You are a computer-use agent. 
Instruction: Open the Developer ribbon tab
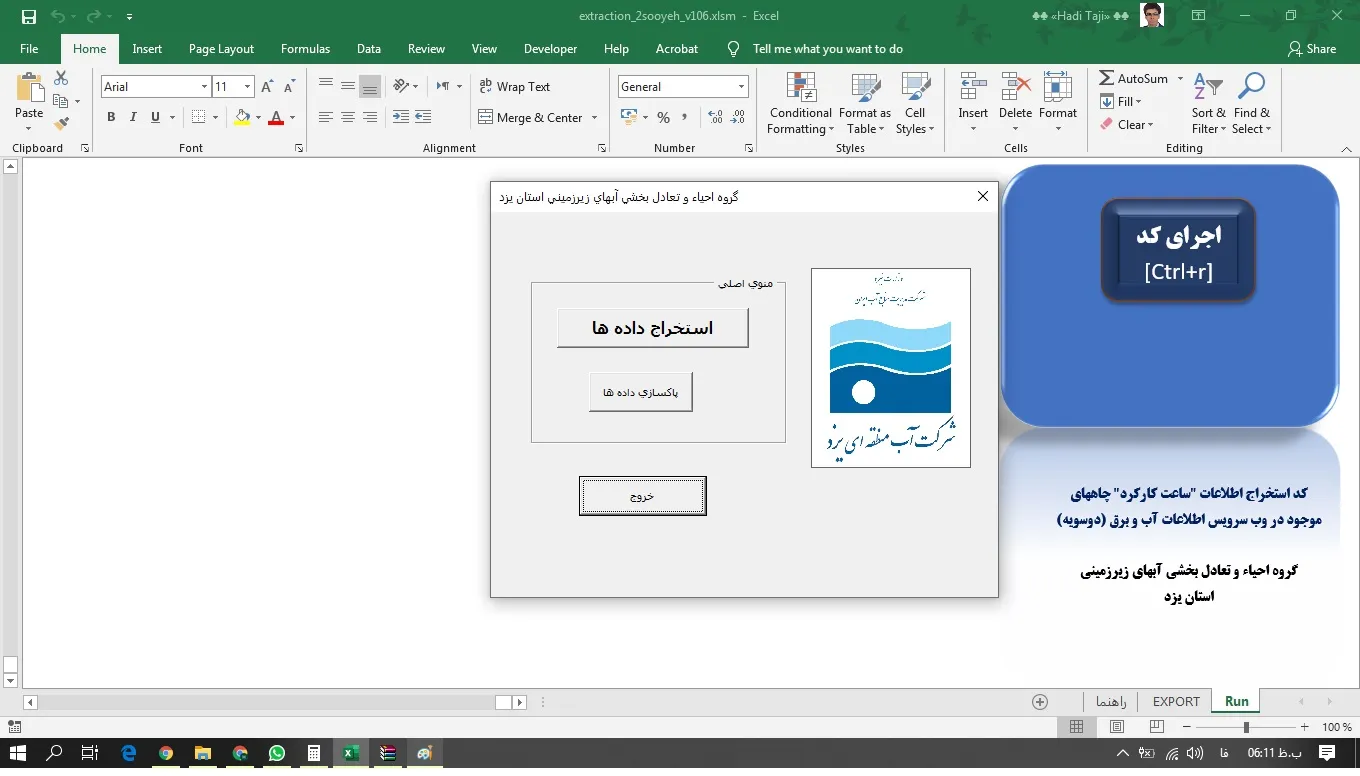point(550,49)
